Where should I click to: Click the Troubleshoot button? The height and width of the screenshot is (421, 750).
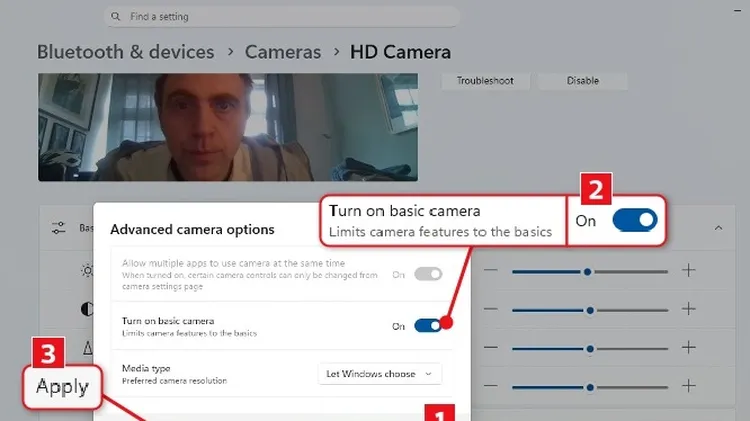tap(485, 80)
